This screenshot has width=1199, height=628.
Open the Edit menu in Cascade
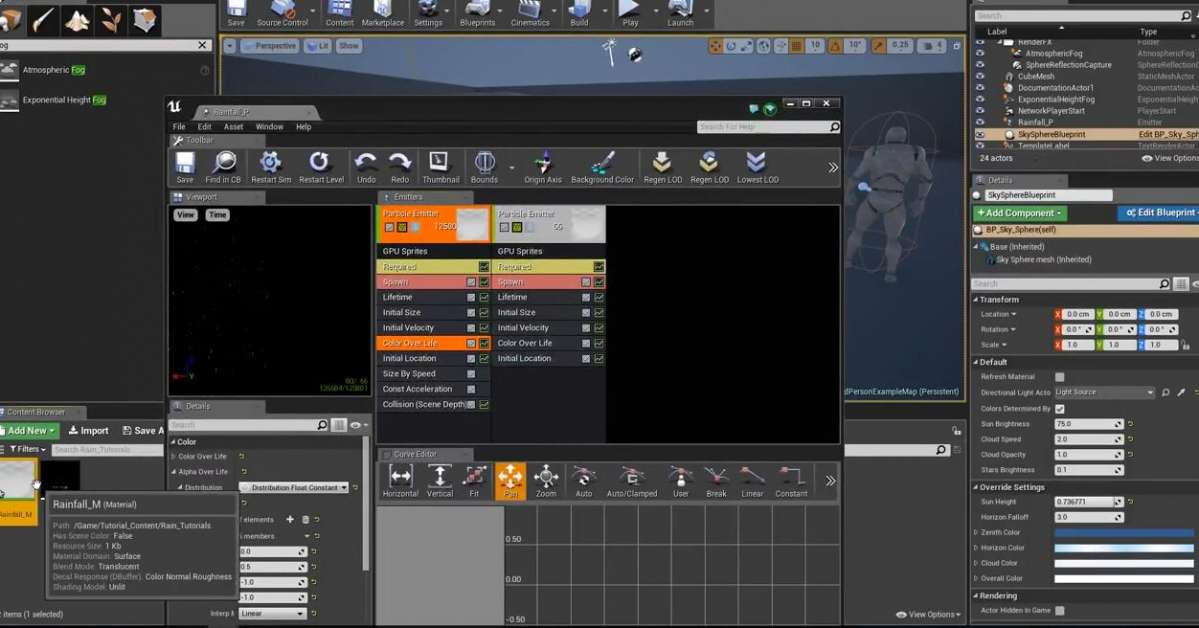pyautogui.click(x=204, y=127)
